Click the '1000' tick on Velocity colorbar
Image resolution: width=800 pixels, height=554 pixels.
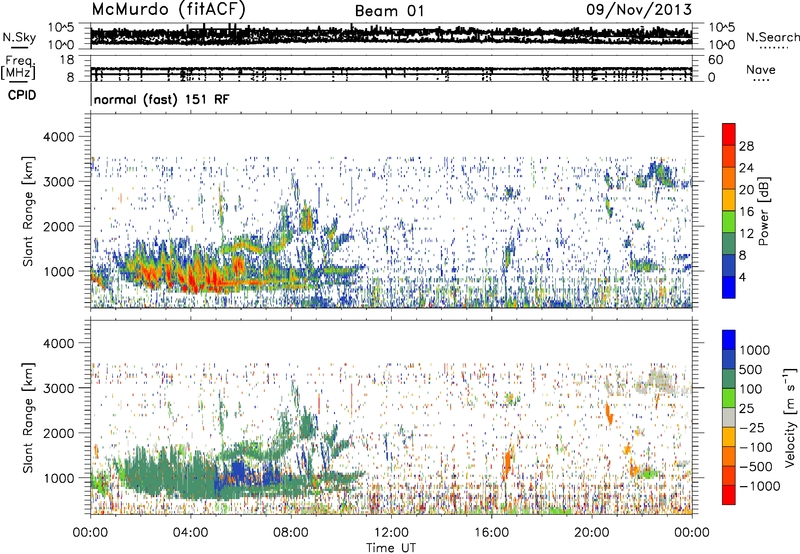pos(755,350)
